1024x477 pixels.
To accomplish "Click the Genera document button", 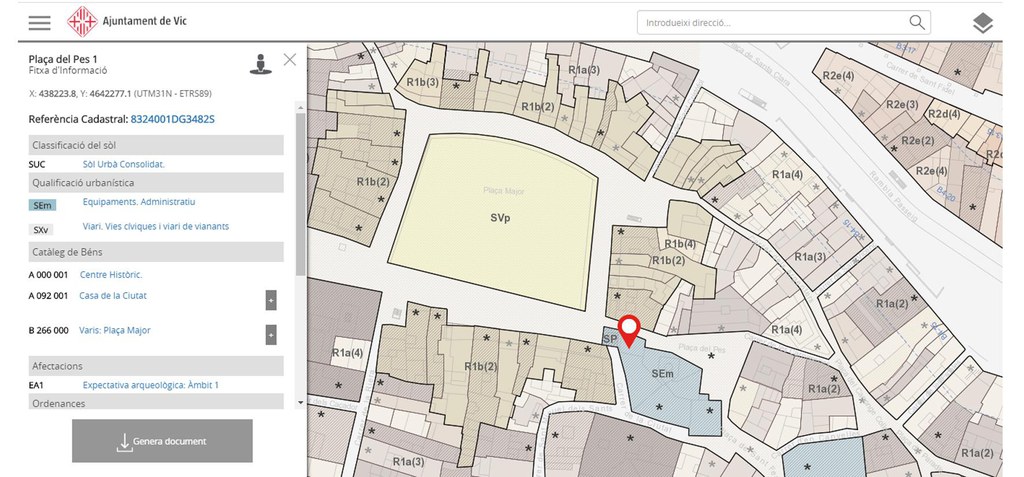I will tap(162, 441).
